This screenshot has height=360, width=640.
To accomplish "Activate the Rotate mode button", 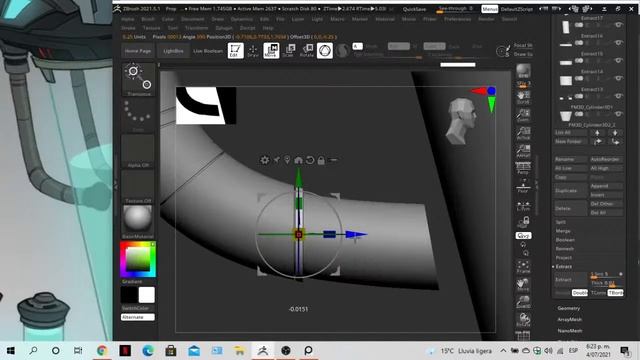I will pos(307,51).
